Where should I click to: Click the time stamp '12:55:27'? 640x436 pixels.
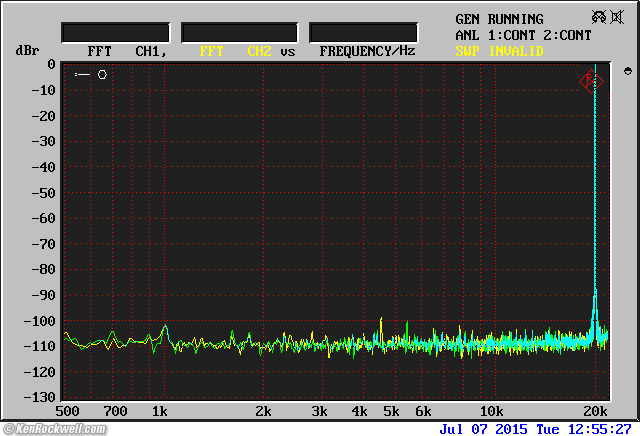coord(600,429)
